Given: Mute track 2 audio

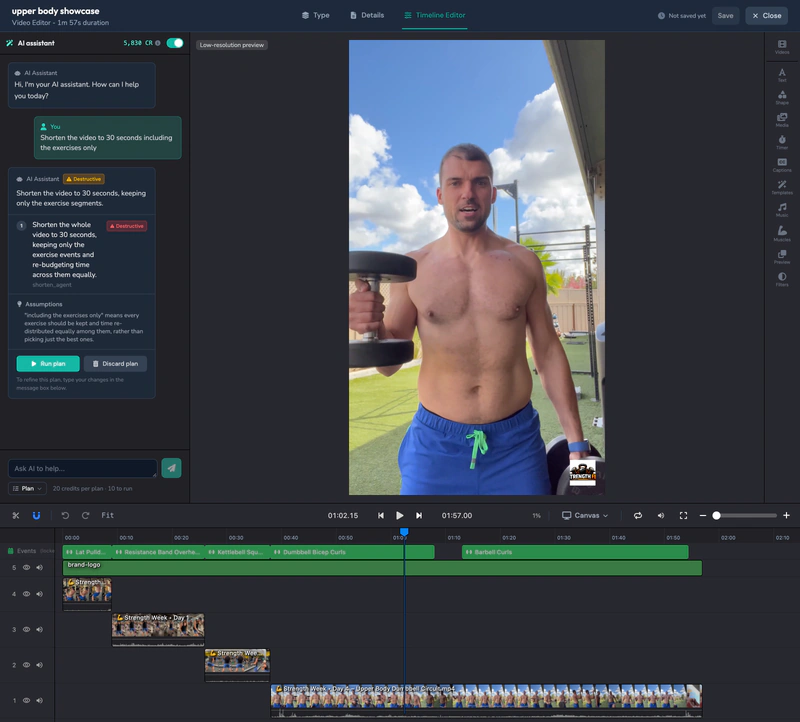Looking at the screenshot, I should tap(39, 665).
